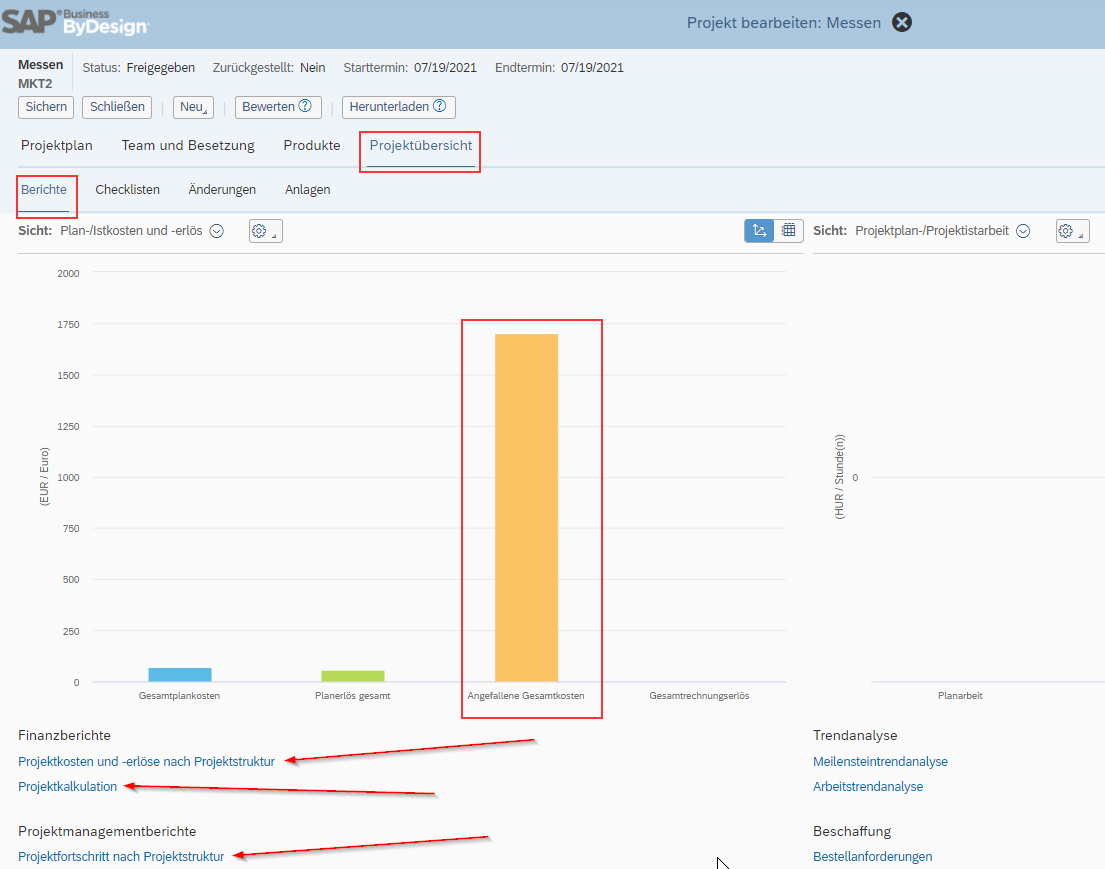The height and width of the screenshot is (869, 1105).
Task: Click the green Planerlös gesamt bar
Action: pyautogui.click(x=353, y=676)
